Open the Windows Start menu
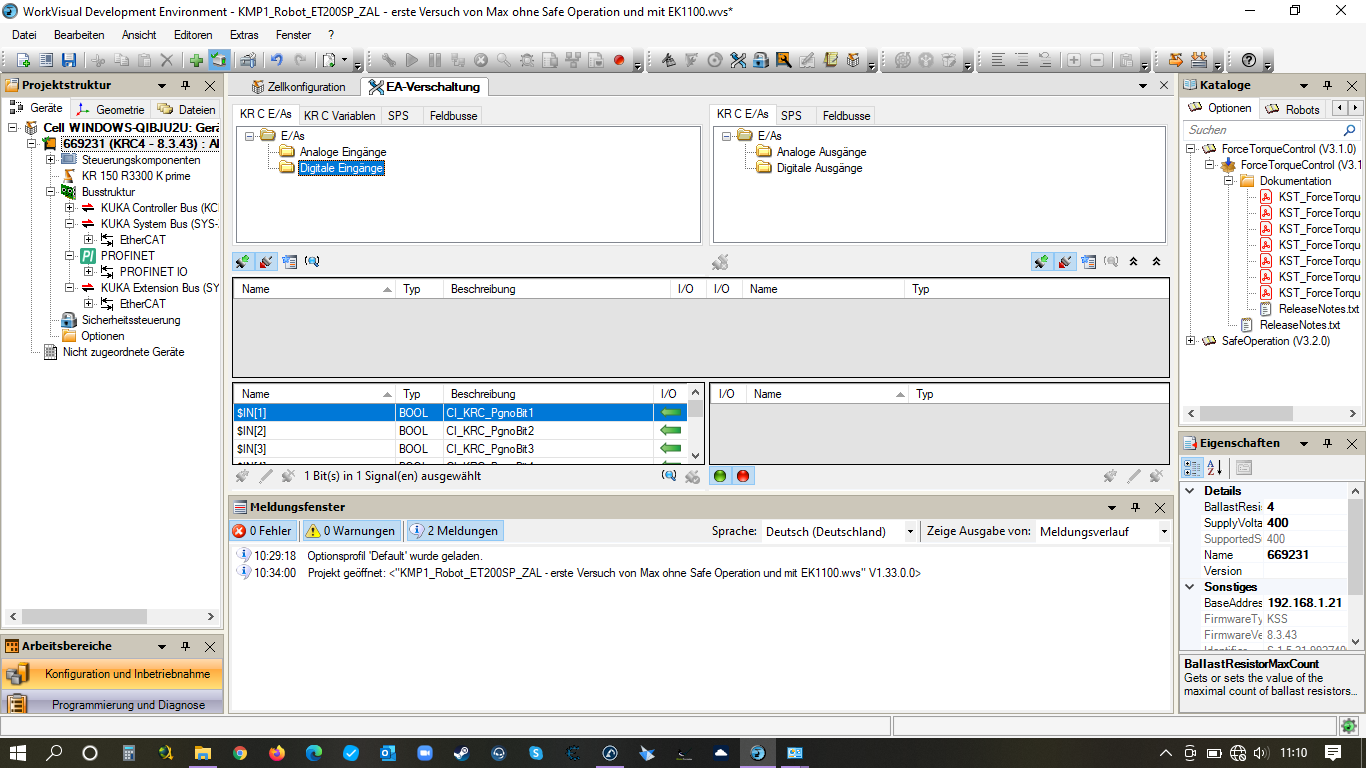 [18, 752]
